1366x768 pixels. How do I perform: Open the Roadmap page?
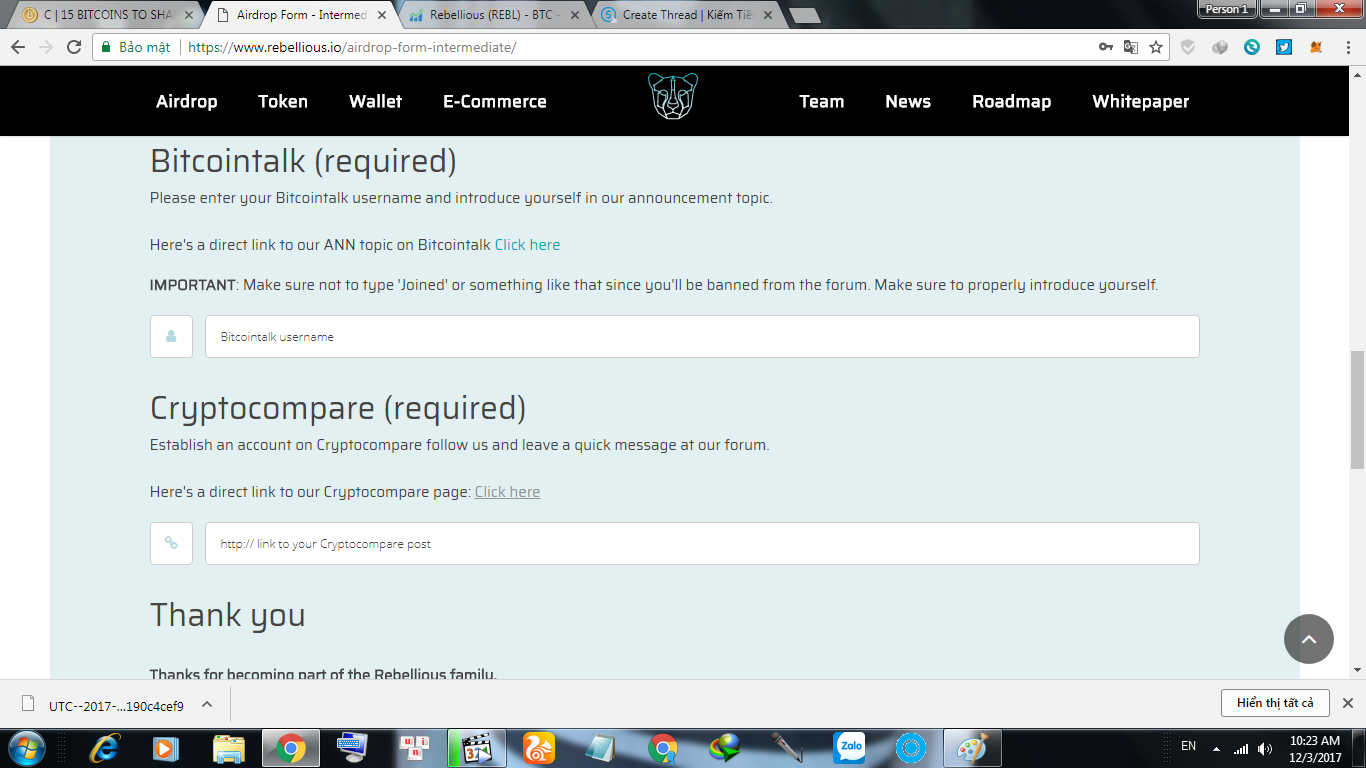[x=1012, y=101]
